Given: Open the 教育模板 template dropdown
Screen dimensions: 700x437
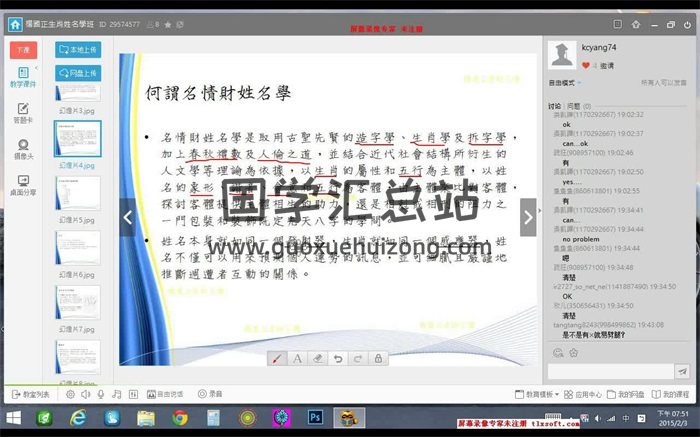Looking at the screenshot, I should click(x=537, y=395).
